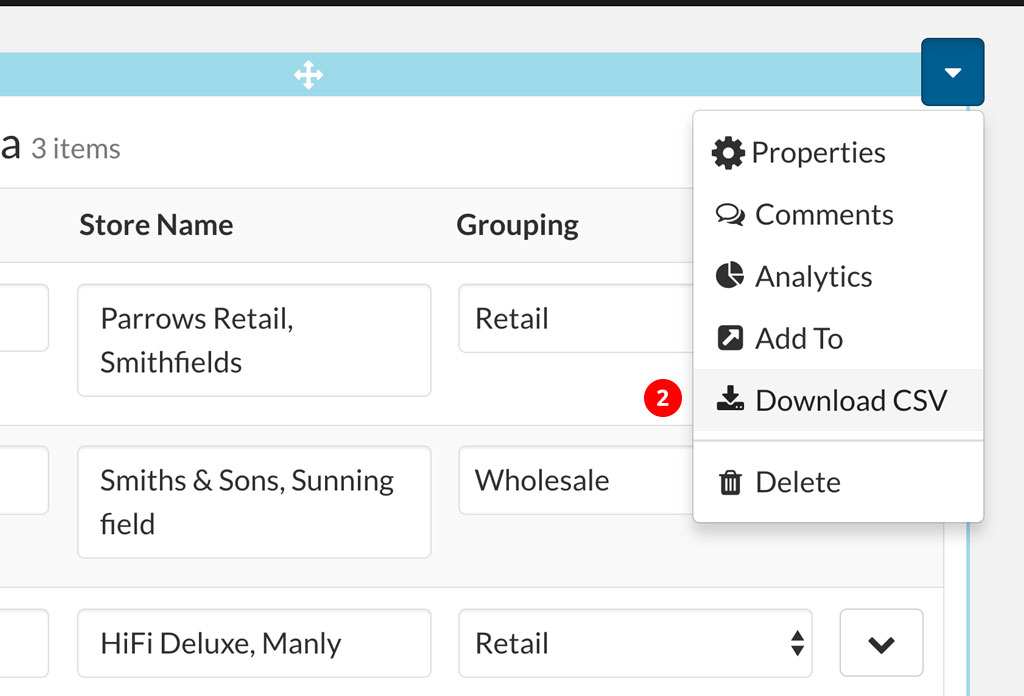Select Add To from the menu
Screen dimensions: 1024x696
(799, 339)
